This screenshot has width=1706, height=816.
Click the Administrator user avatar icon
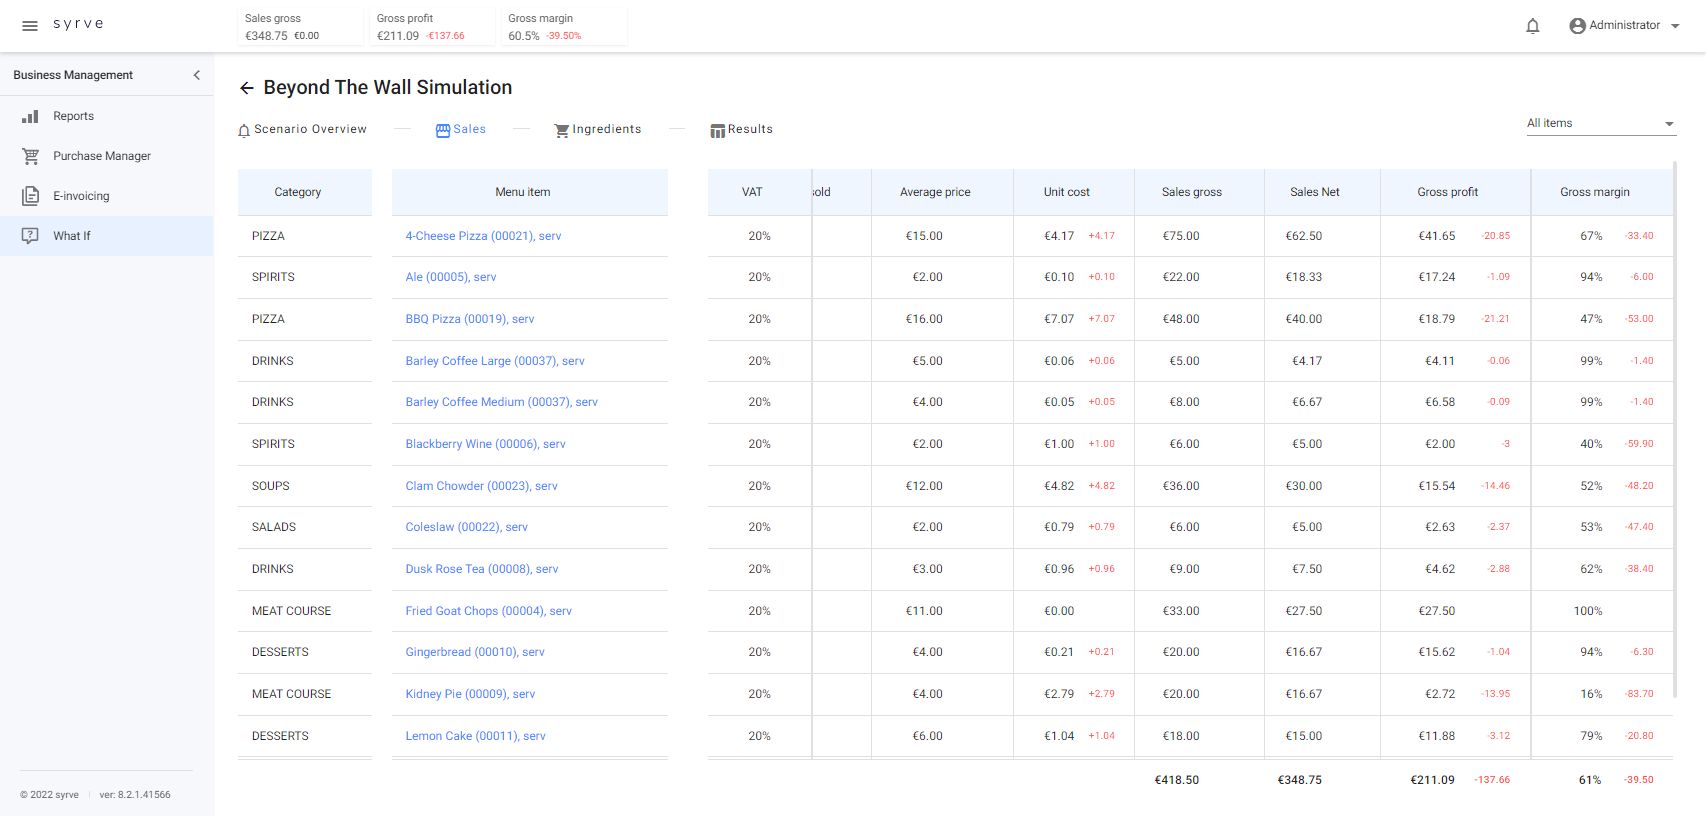[1577, 26]
